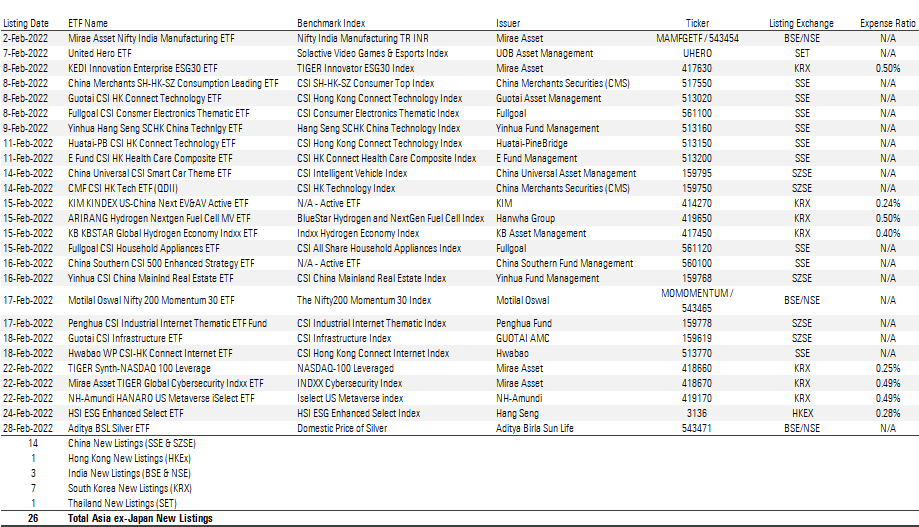Viewport: 919px width, 527px height.
Task: Click Total Asia ex-Japan New Listings label
Action: pyautogui.click(x=140, y=518)
